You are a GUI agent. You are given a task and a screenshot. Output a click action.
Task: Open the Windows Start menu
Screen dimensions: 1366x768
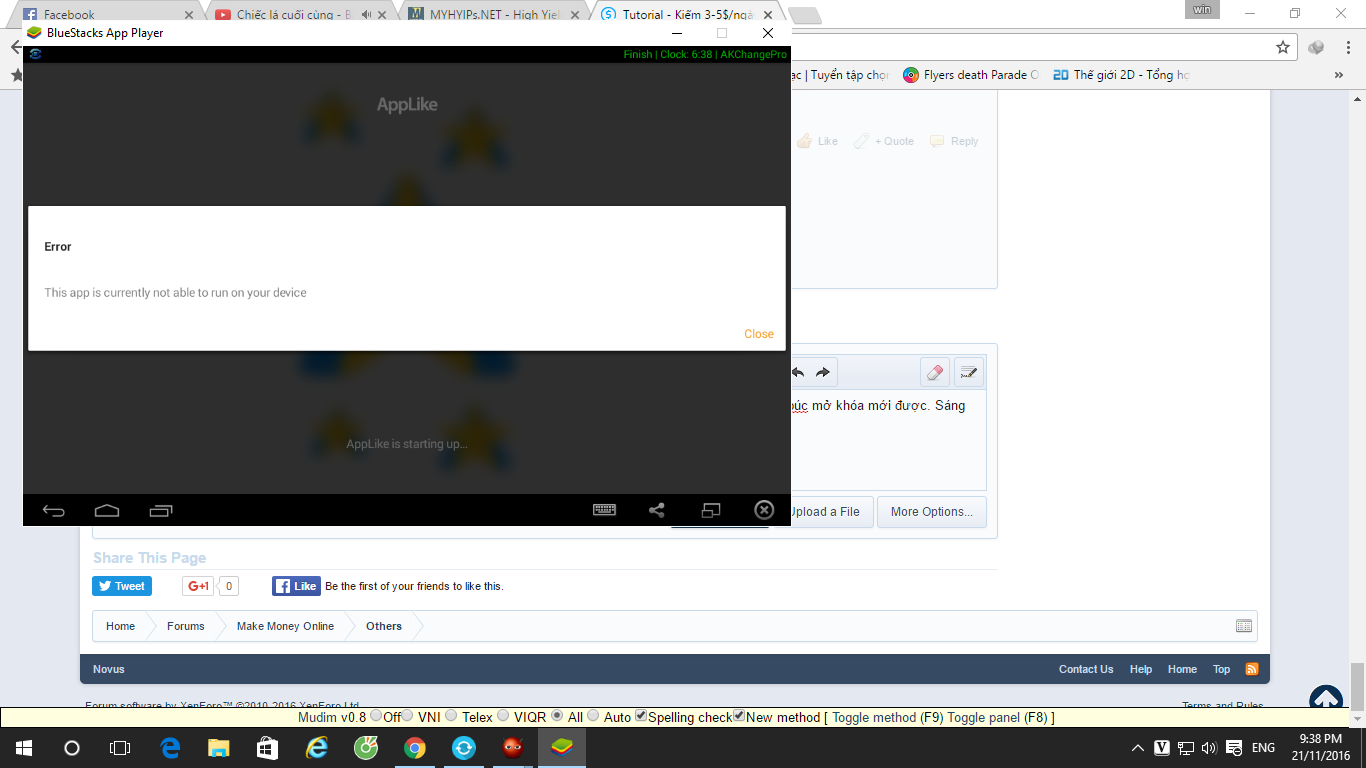[23, 747]
